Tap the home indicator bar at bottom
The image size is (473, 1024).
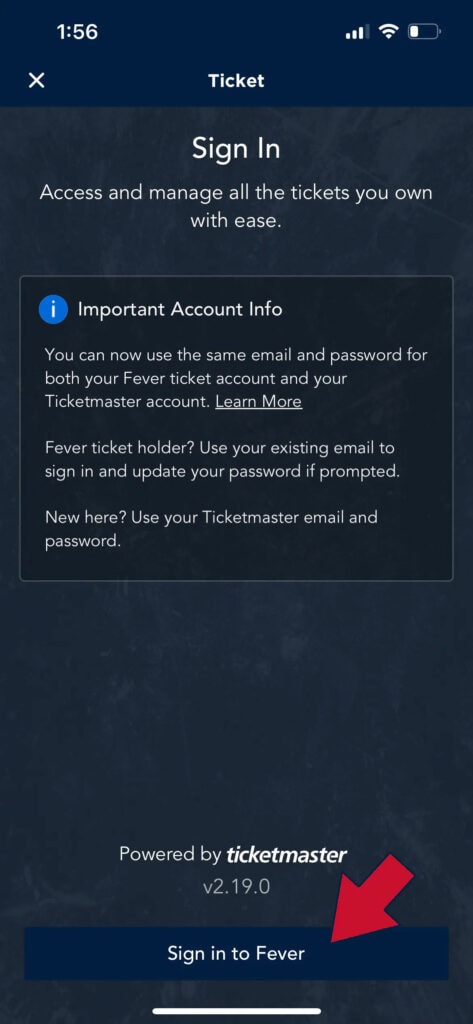tap(236, 1011)
